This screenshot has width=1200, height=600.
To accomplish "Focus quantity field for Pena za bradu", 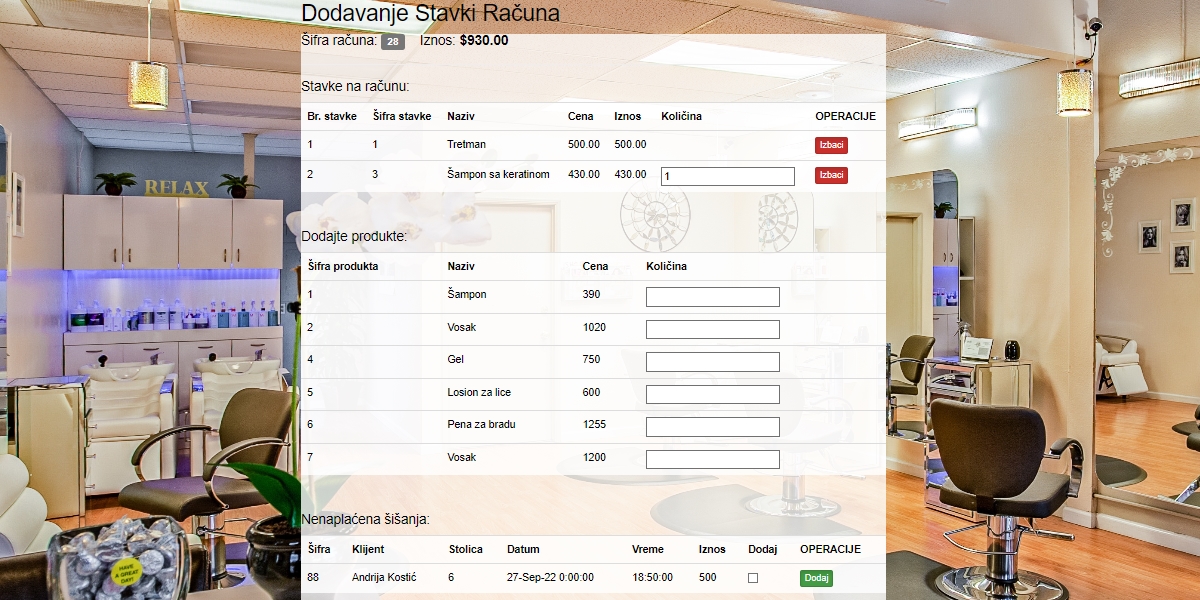I will (712, 427).
